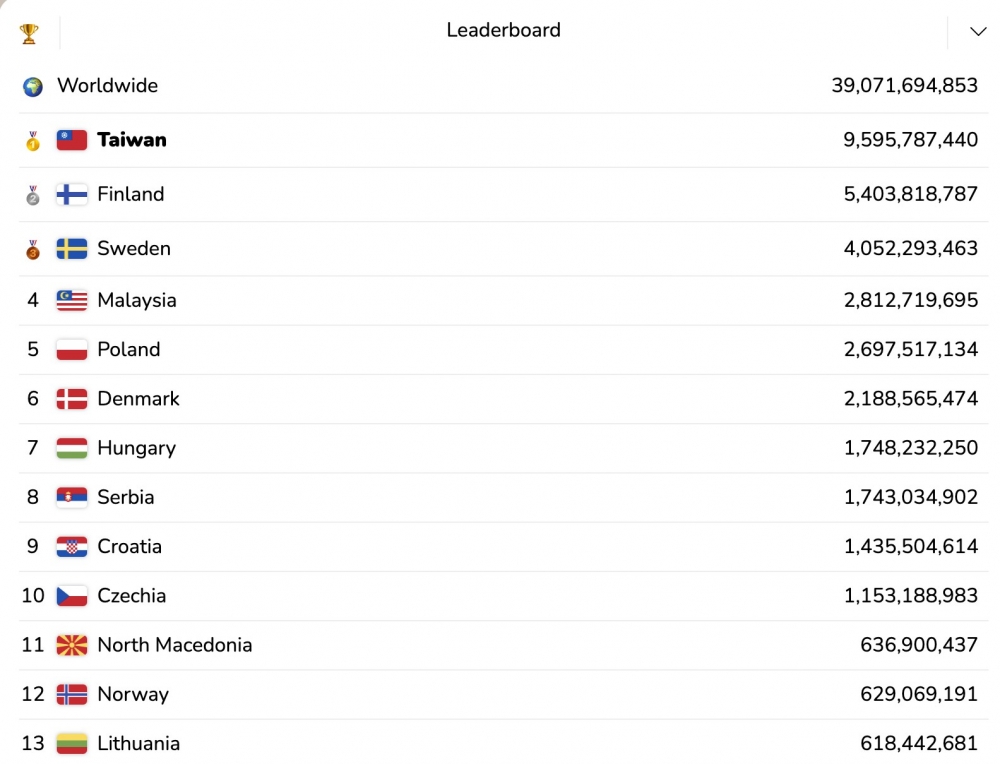Click the Worldwide globe icon
Screen dimensions: 1000x764
[x=33, y=87]
